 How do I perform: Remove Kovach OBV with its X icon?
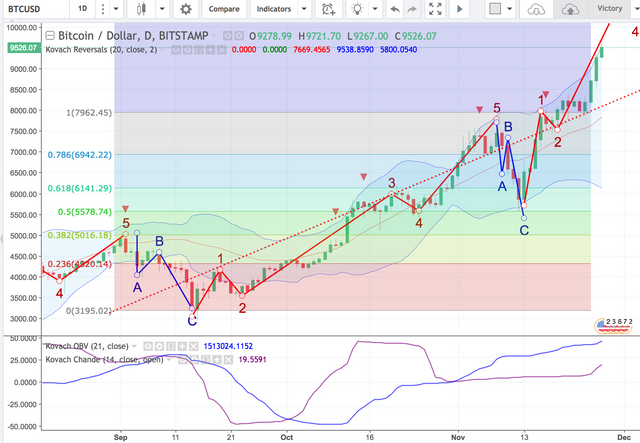click(193, 346)
